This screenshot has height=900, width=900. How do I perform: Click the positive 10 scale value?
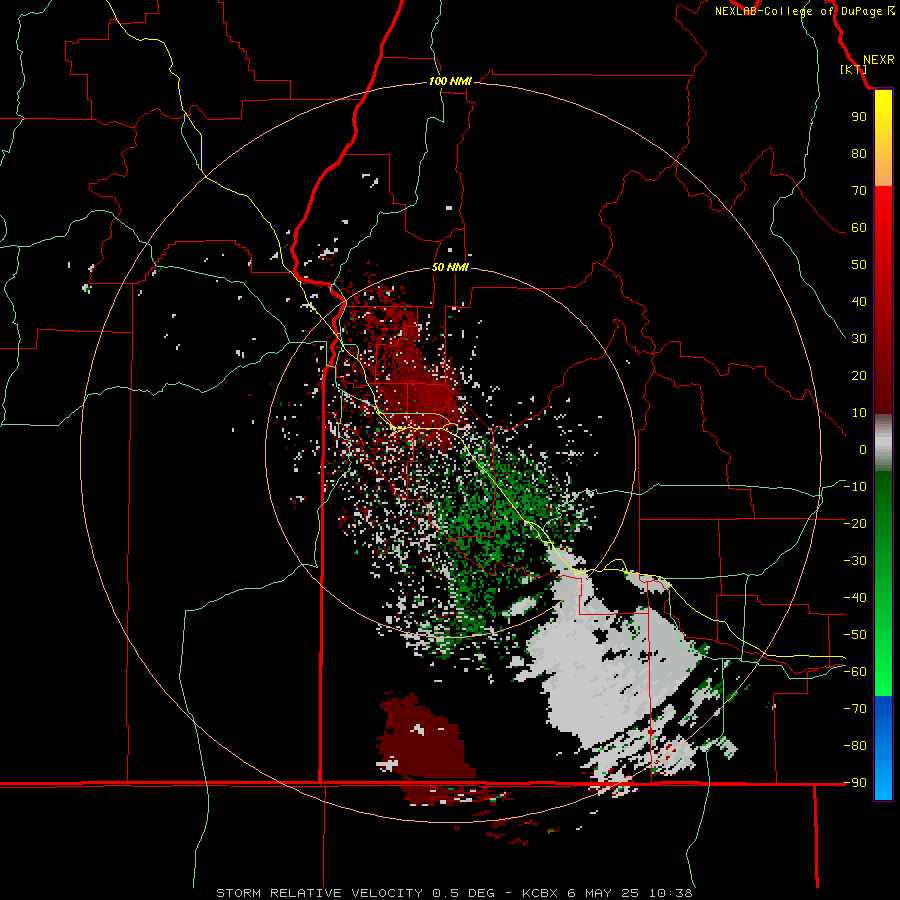coord(859,413)
